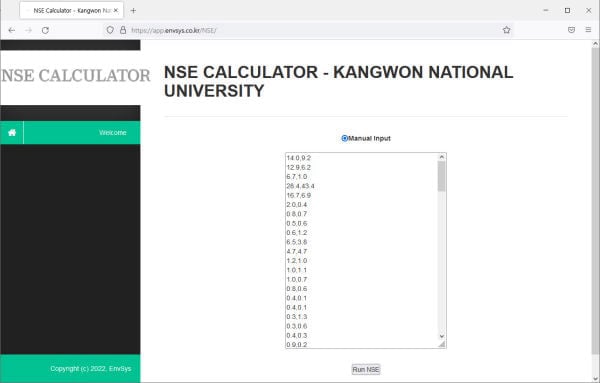Viewport: 600px width, 383px height.
Task: Click the shield tracking protection icon
Action: point(110,30)
